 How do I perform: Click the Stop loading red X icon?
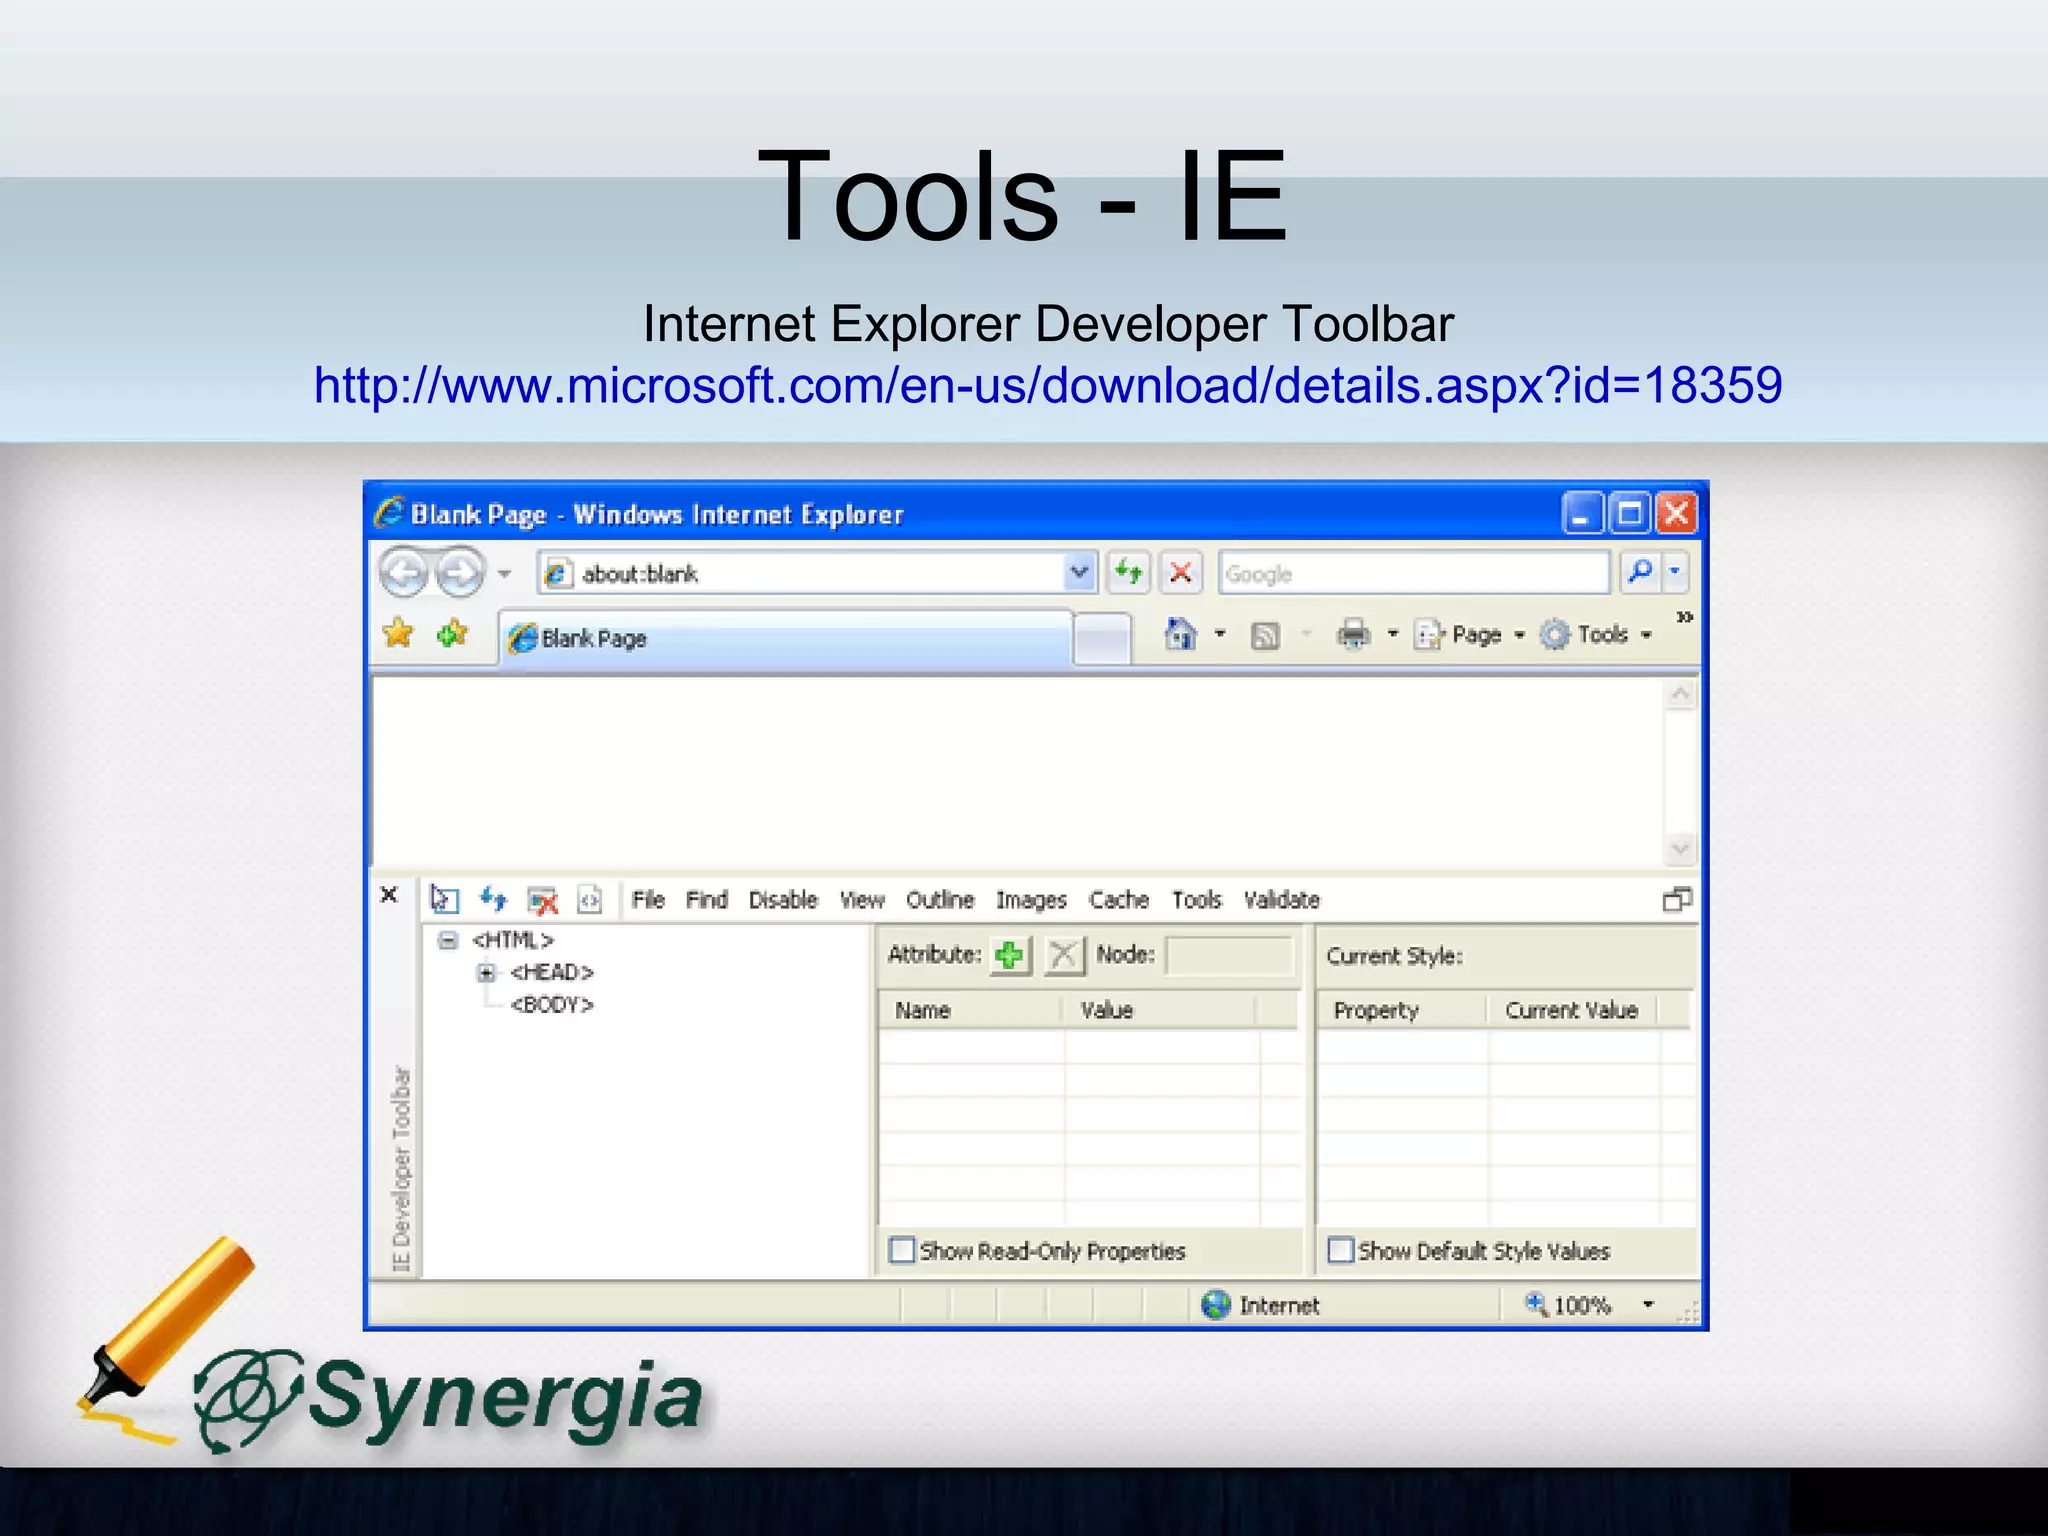pos(1180,573)
